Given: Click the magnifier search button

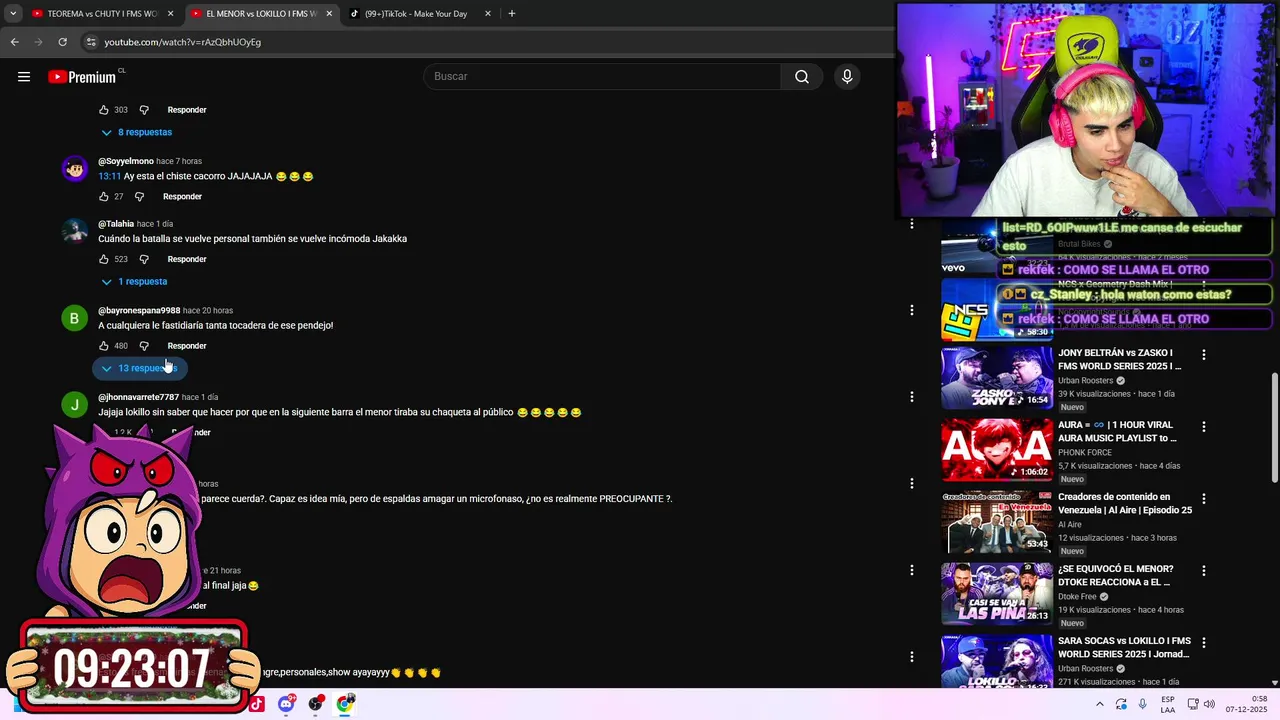Looking at the screenshot, I should tap(802, 77).
